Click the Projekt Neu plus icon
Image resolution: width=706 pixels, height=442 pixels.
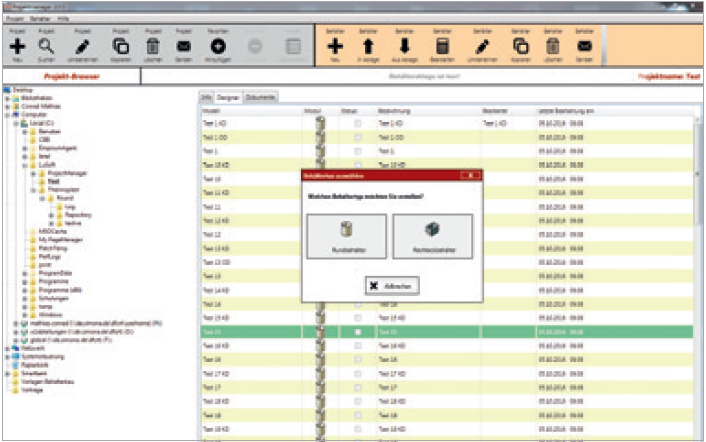coord(16,45)
